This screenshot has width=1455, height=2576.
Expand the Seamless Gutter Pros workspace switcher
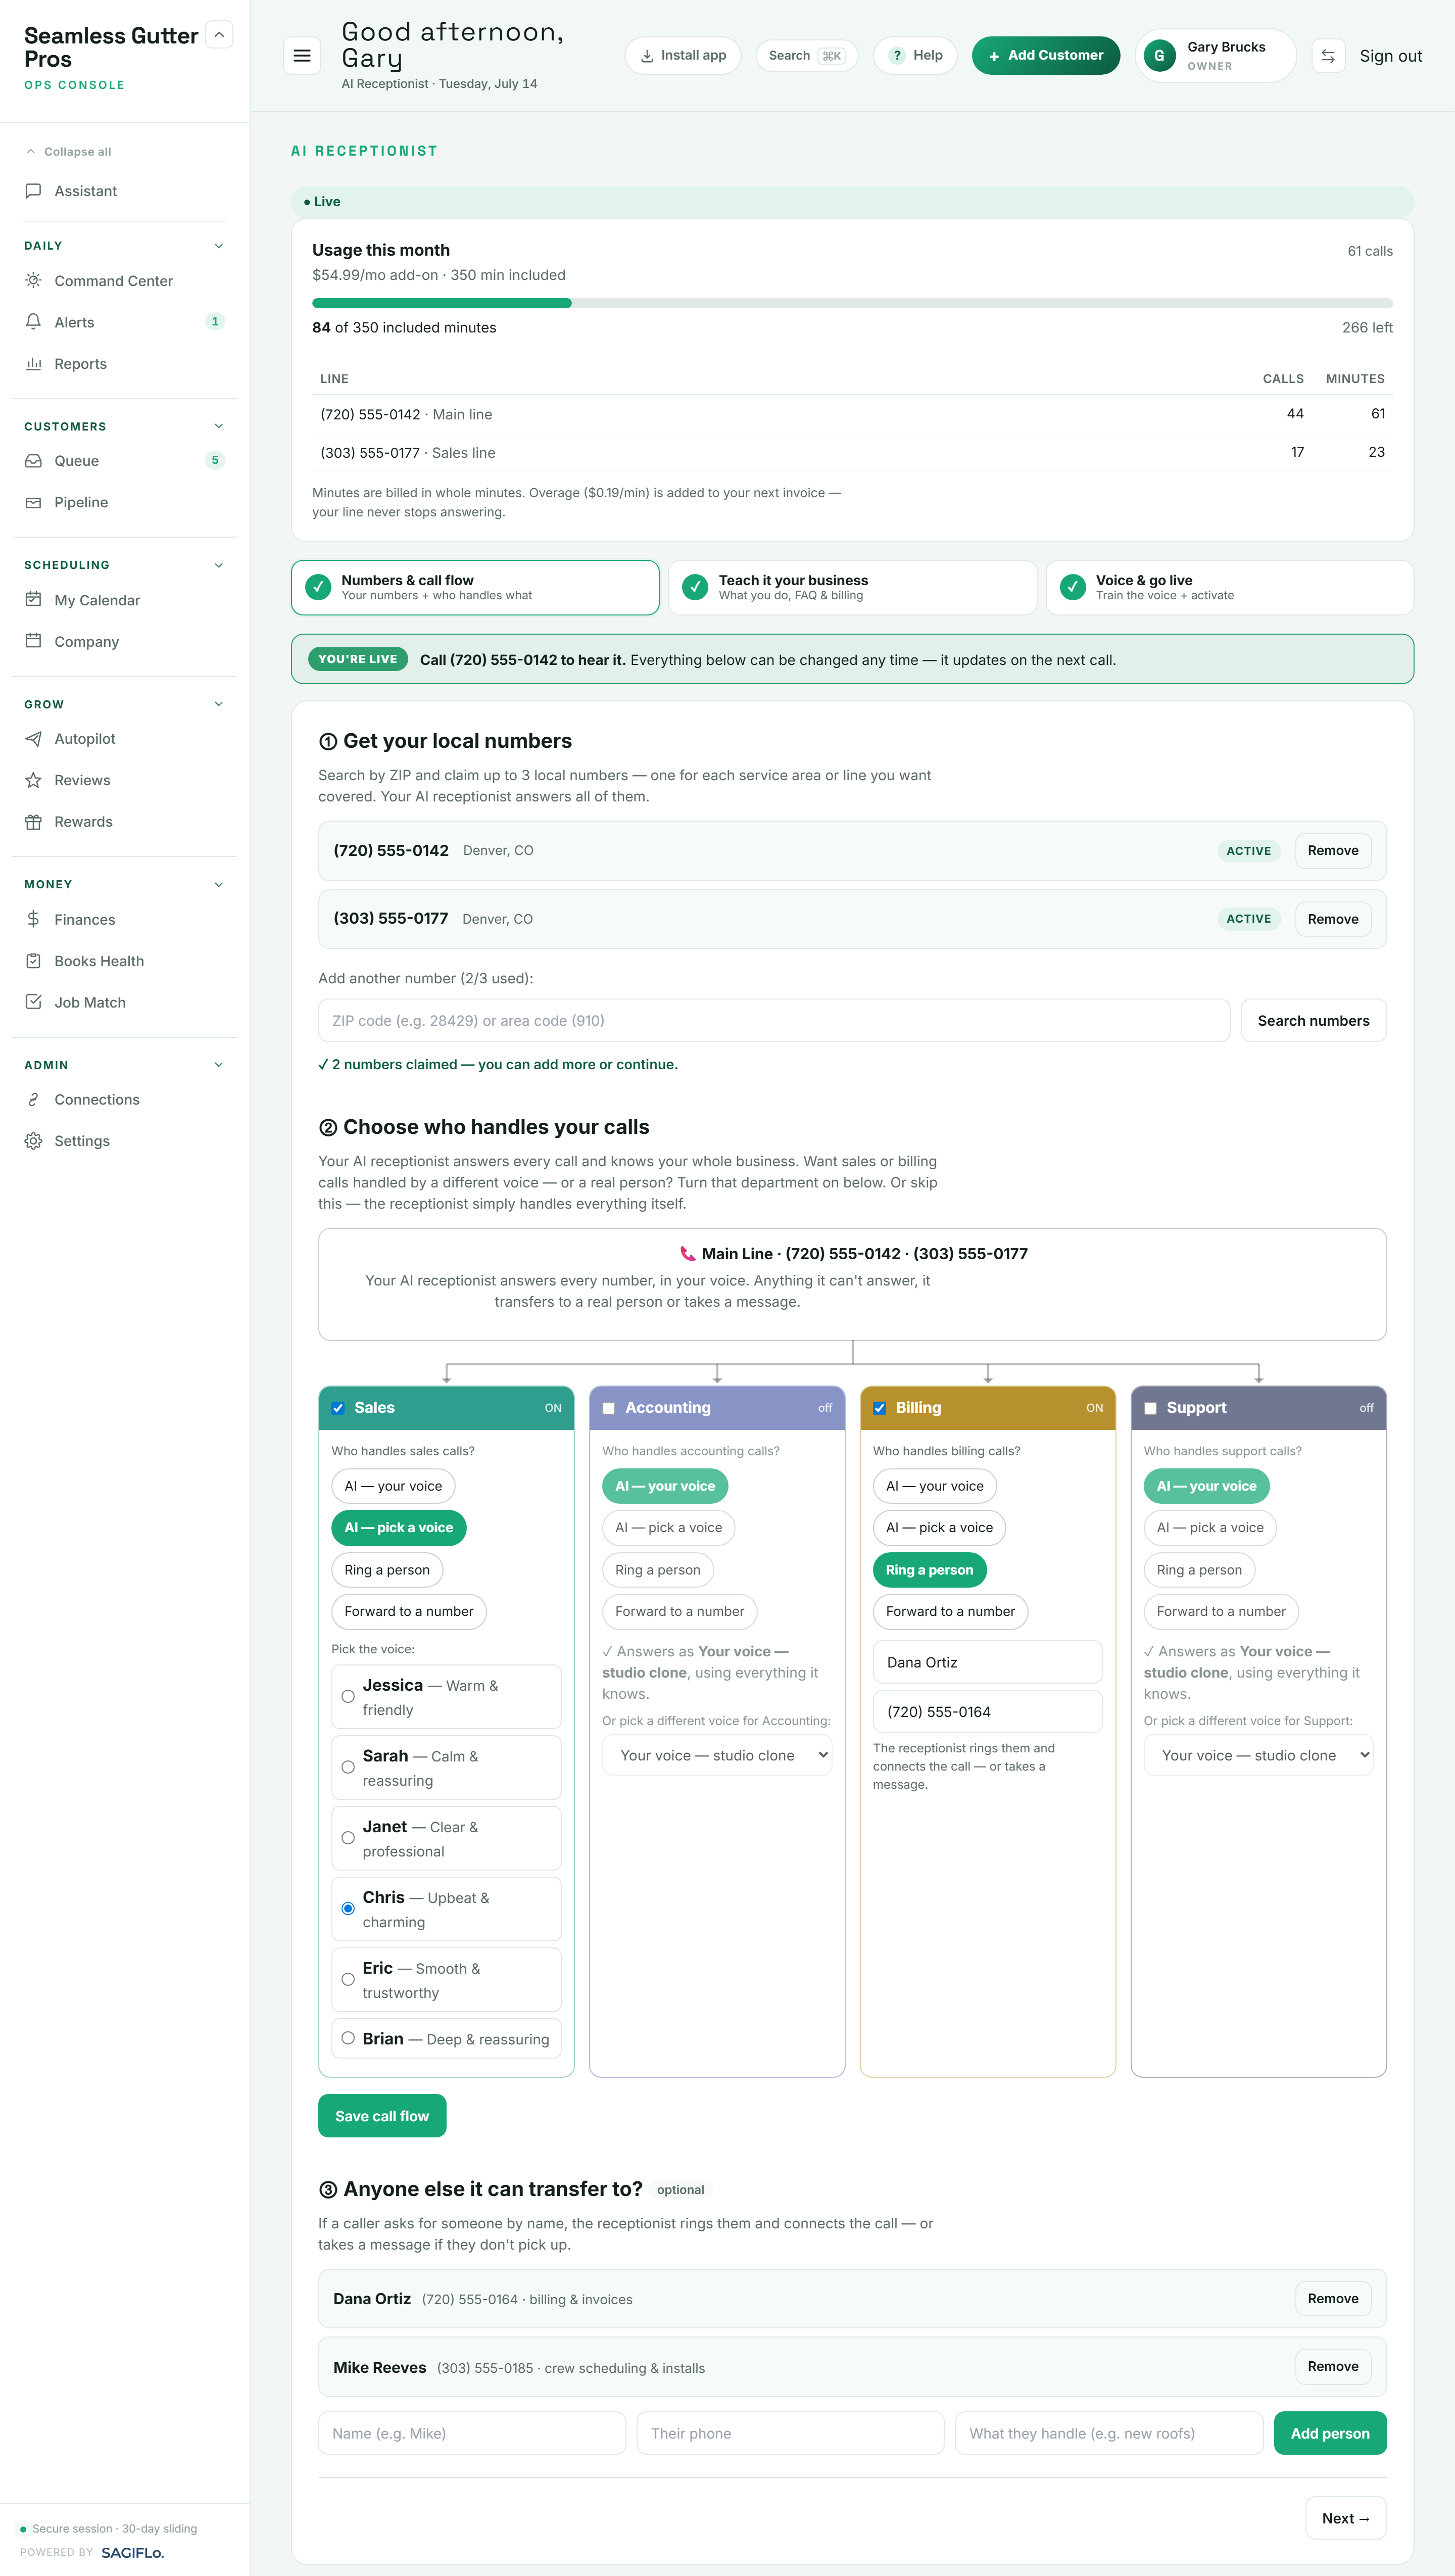[x=219, y=35]
